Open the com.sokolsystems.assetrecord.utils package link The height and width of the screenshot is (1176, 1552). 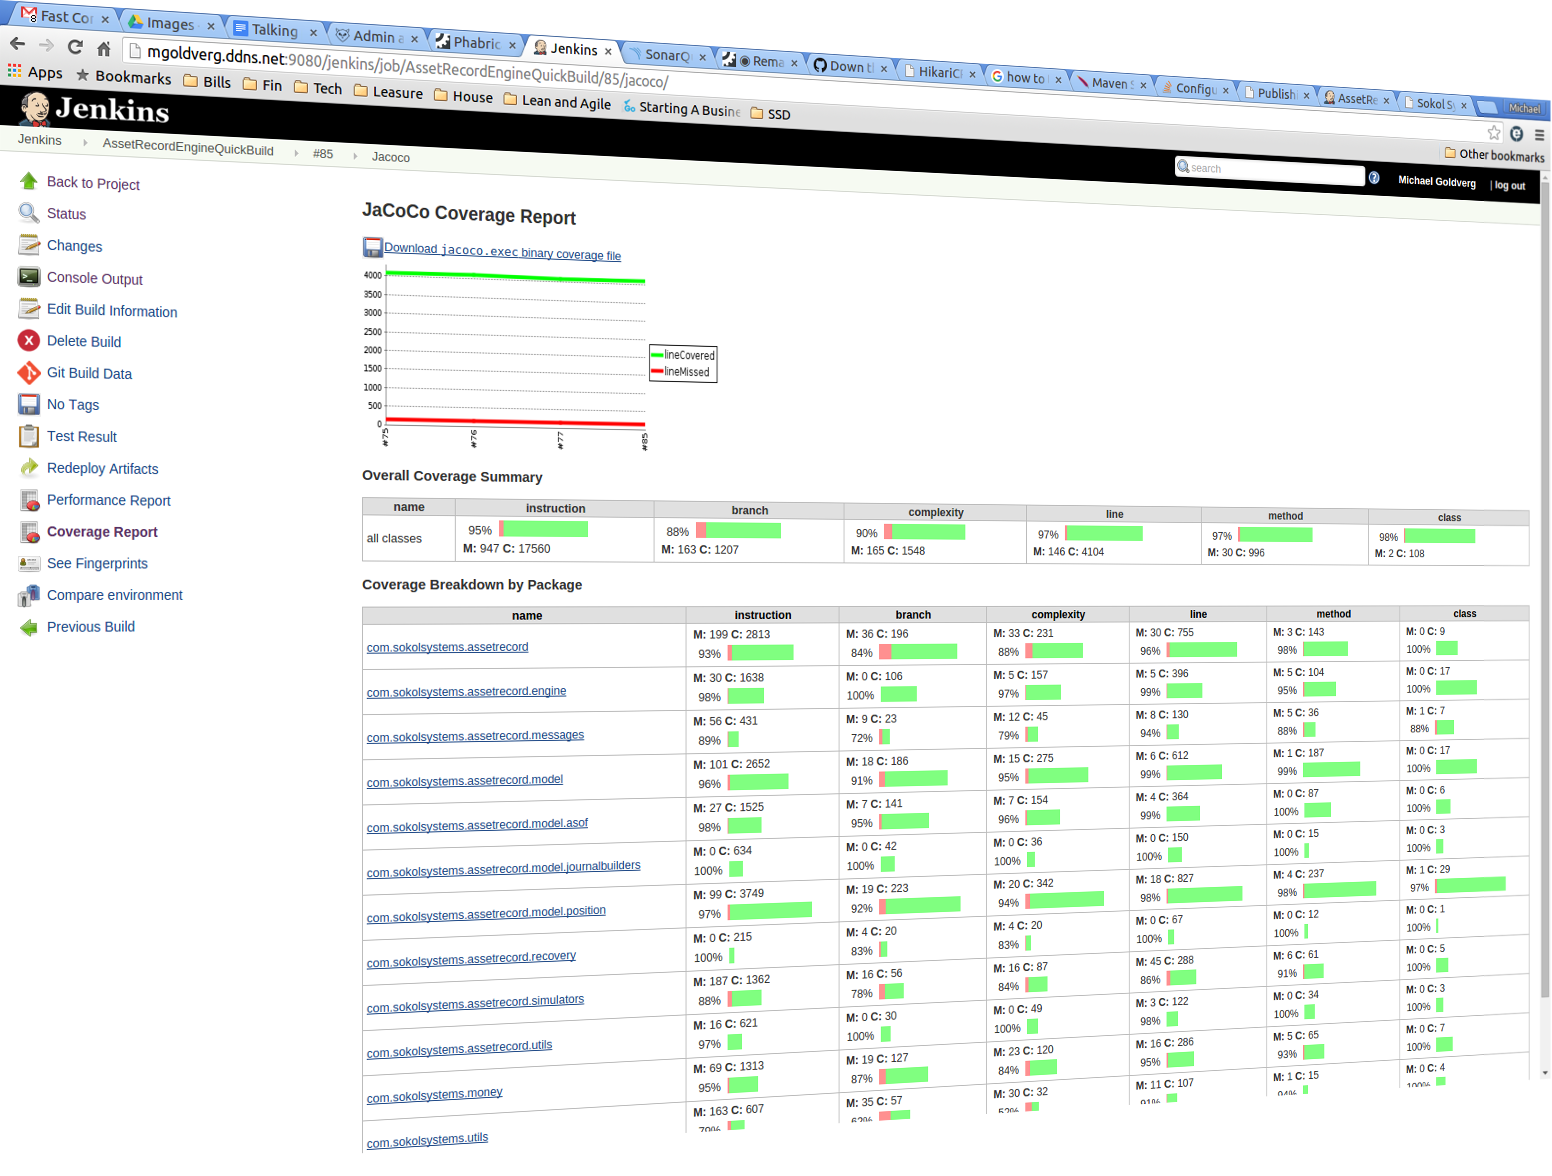(459, 1049)
